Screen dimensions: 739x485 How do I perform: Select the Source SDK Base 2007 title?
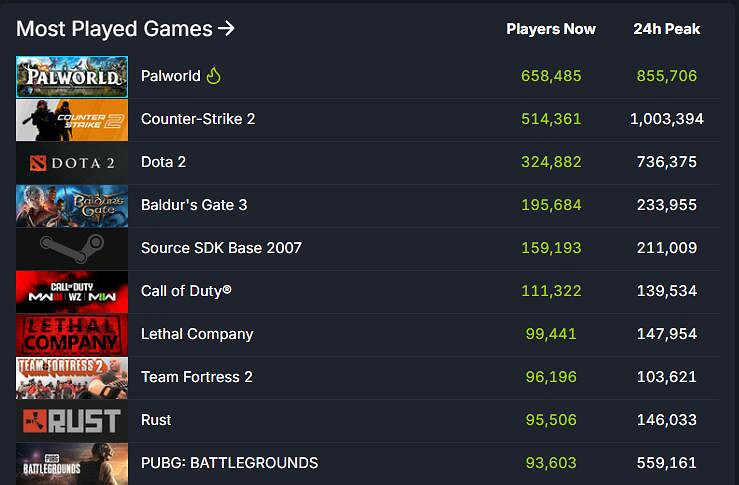(221, 248)
